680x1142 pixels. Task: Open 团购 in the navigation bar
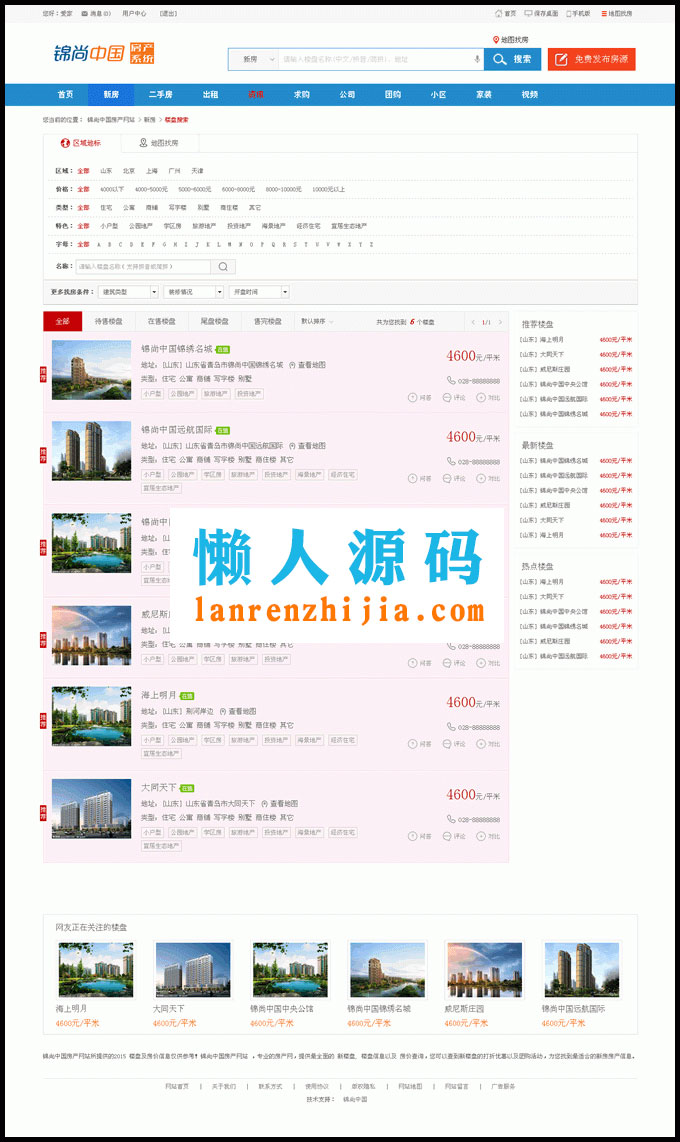[393, 95]
